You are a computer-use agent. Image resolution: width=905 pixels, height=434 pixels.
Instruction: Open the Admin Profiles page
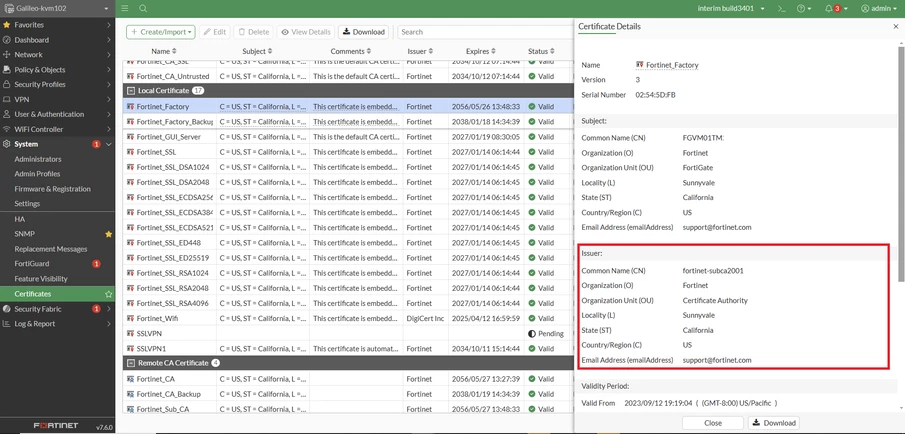click(x=38, y=174)
